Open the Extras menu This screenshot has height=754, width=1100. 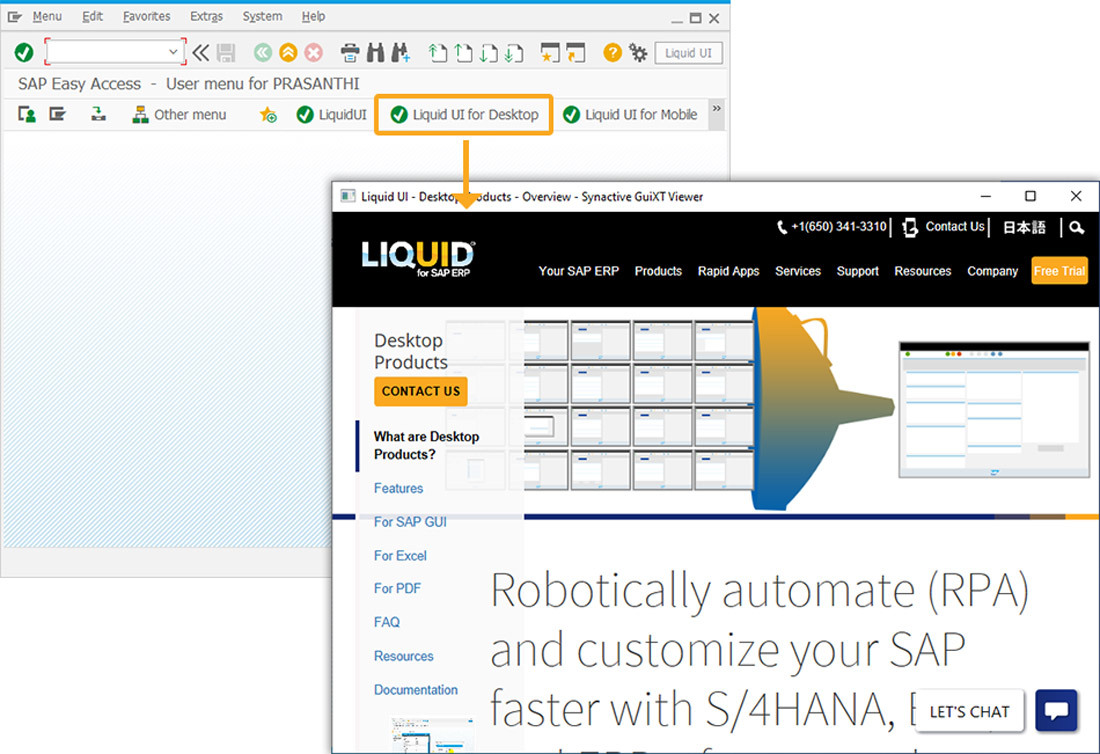click(206, 16)
